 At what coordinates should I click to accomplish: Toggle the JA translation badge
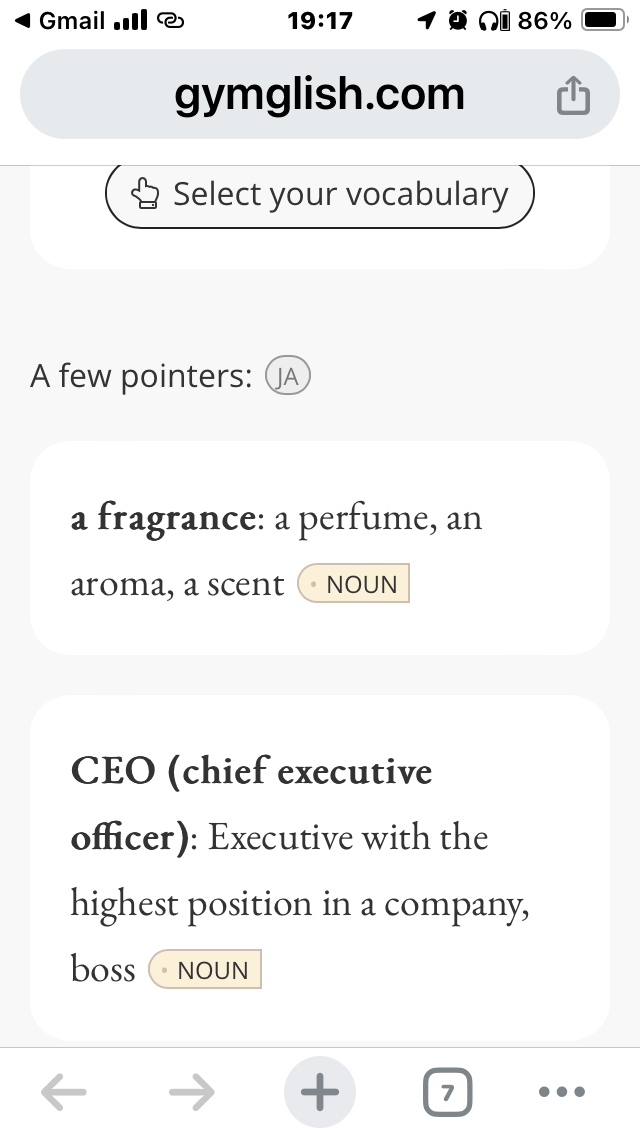[x=288, y=376]
